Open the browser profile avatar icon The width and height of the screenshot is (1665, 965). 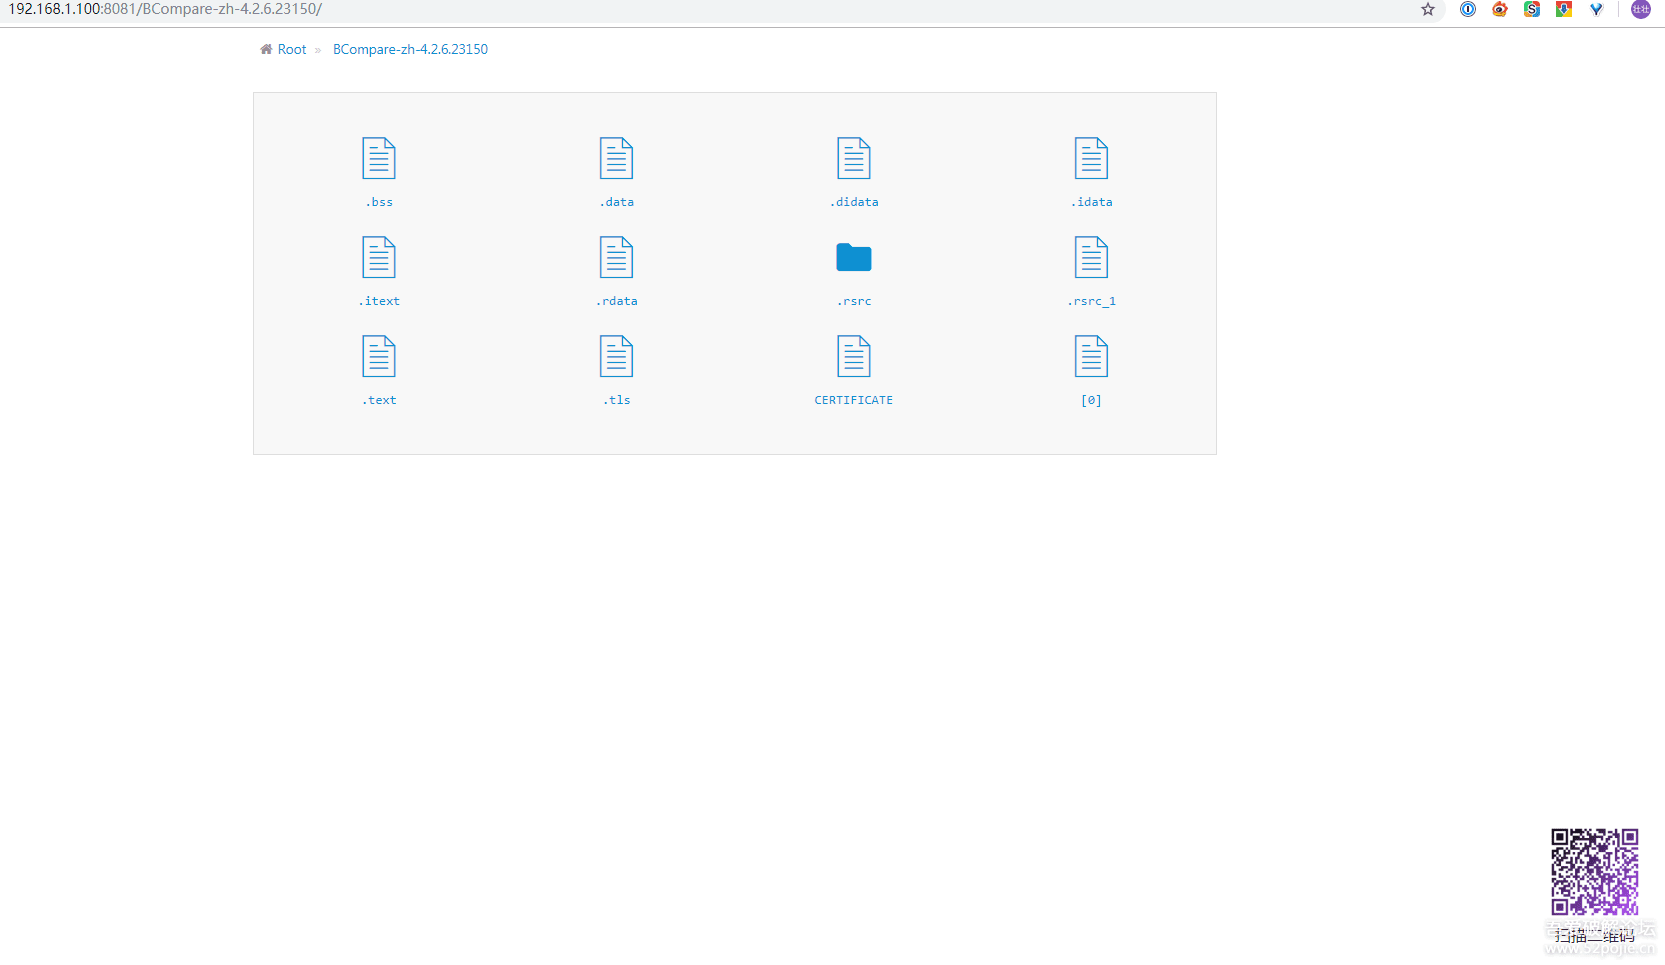tap(1640, 10)
